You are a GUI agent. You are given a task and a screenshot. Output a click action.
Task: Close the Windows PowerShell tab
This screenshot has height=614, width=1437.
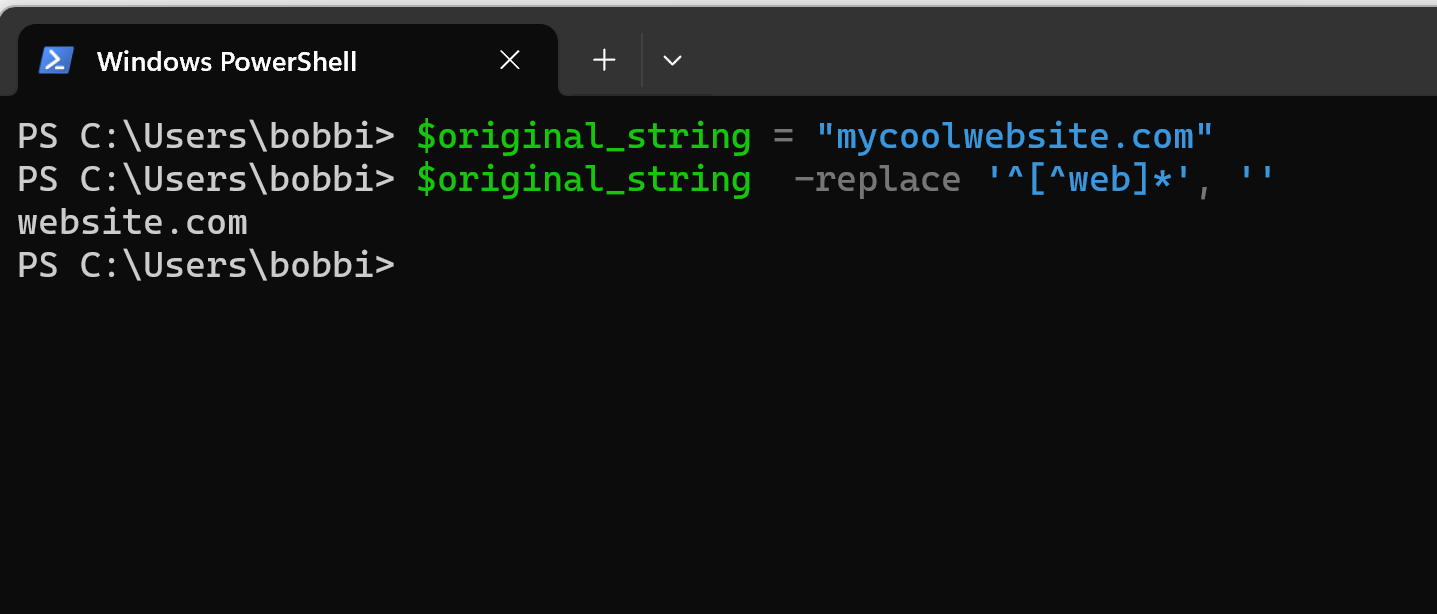click(x=509, y=60)
